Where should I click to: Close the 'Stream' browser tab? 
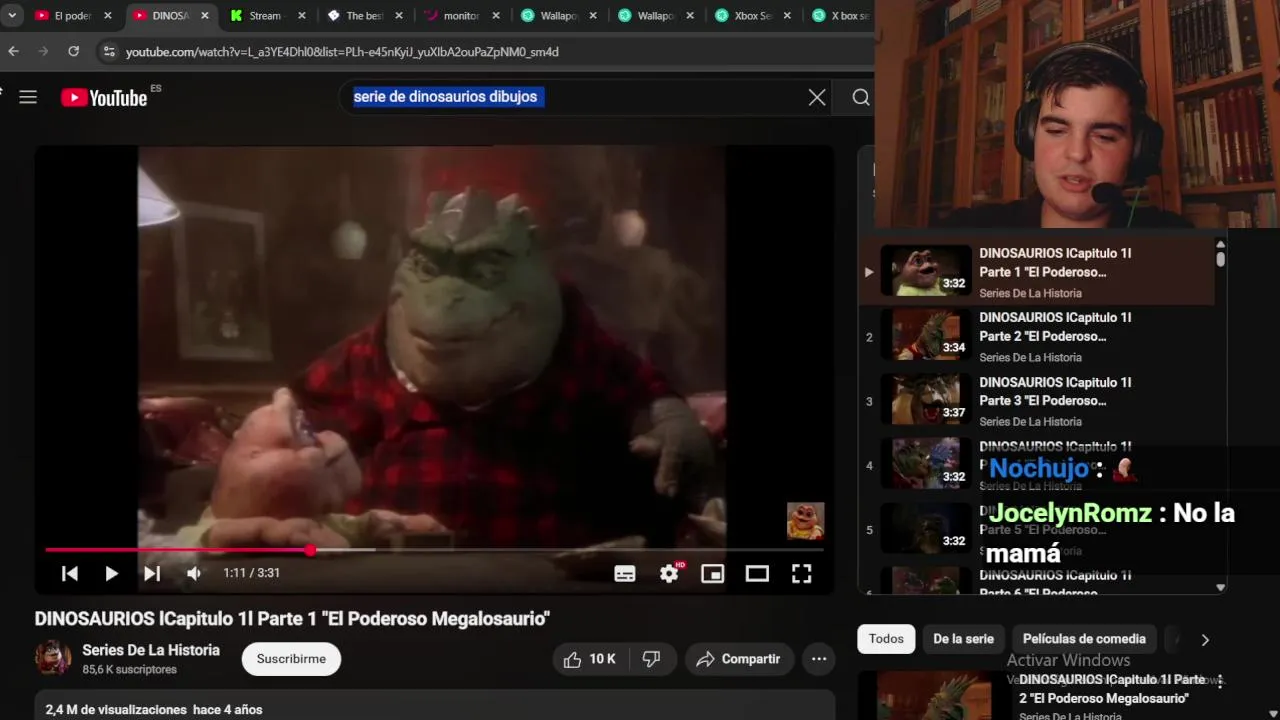pyautogui.click(x=302, y=16)
